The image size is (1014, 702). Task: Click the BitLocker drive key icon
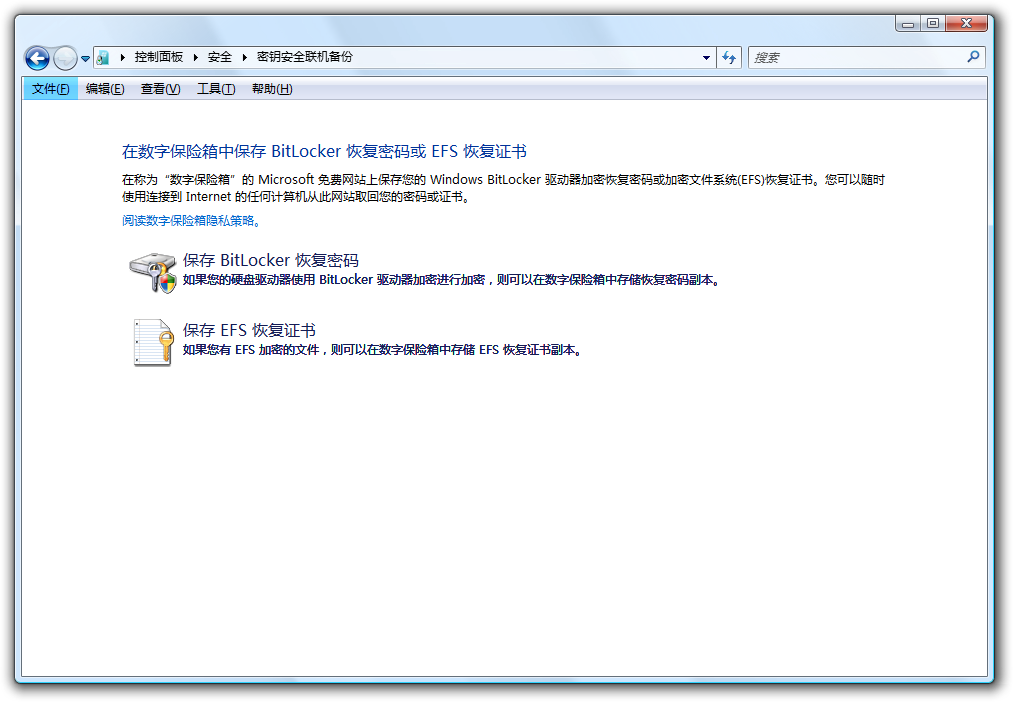153,273
